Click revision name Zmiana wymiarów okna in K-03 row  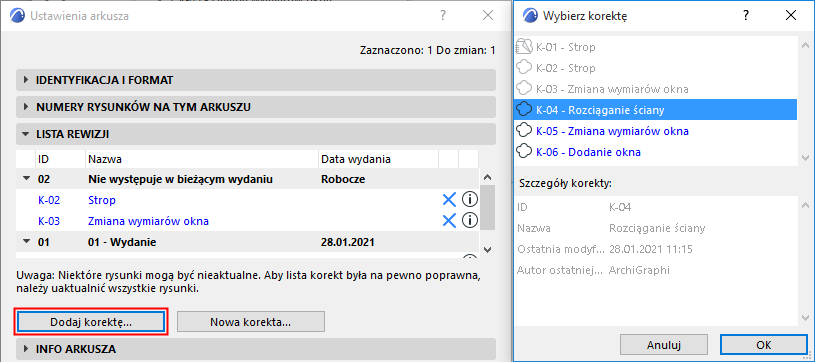click(x=149, y=221)
